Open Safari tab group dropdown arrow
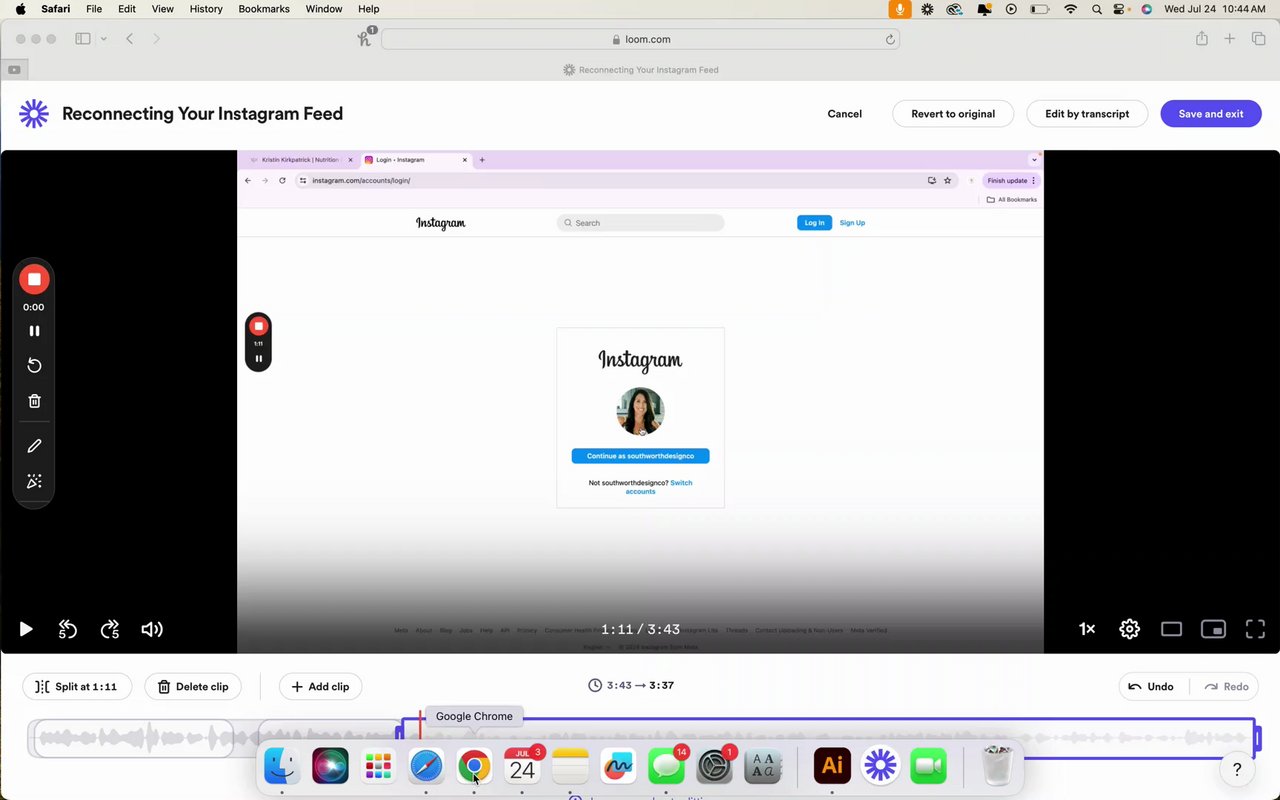Screen dimensions: 1280x800 (104, 39)
